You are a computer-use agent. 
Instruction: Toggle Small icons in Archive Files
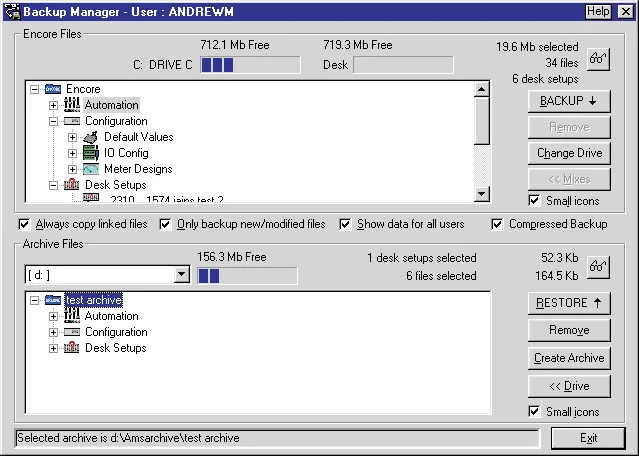pos(534,412)
